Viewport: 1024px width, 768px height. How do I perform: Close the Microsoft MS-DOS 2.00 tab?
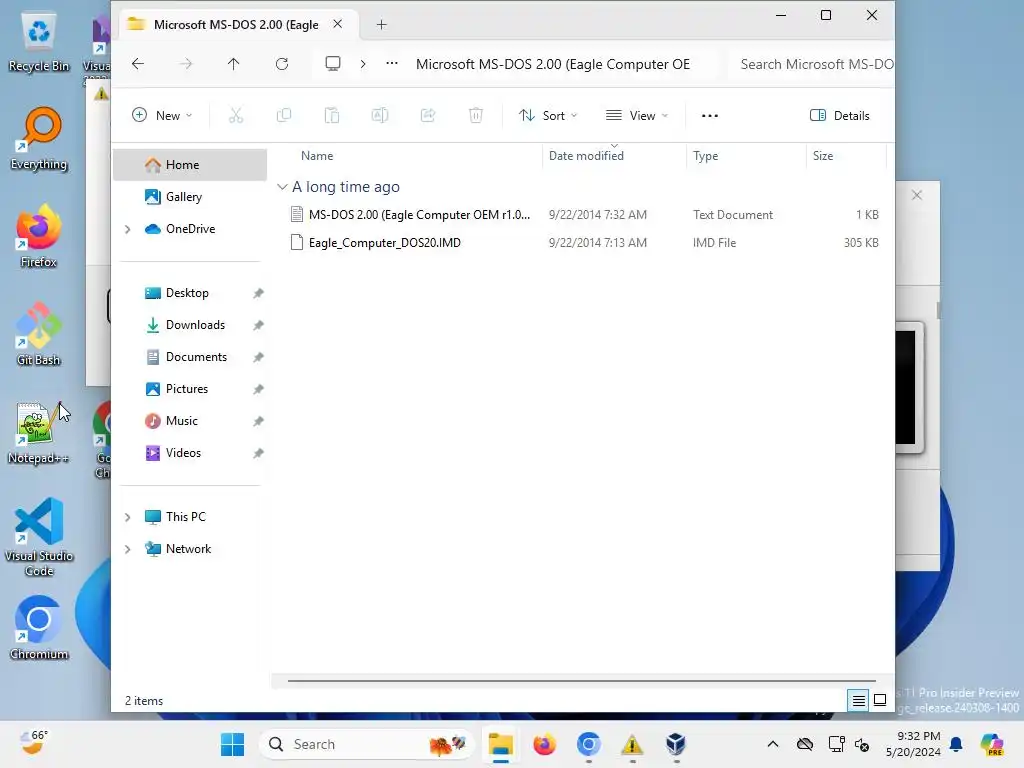(338, 24)
